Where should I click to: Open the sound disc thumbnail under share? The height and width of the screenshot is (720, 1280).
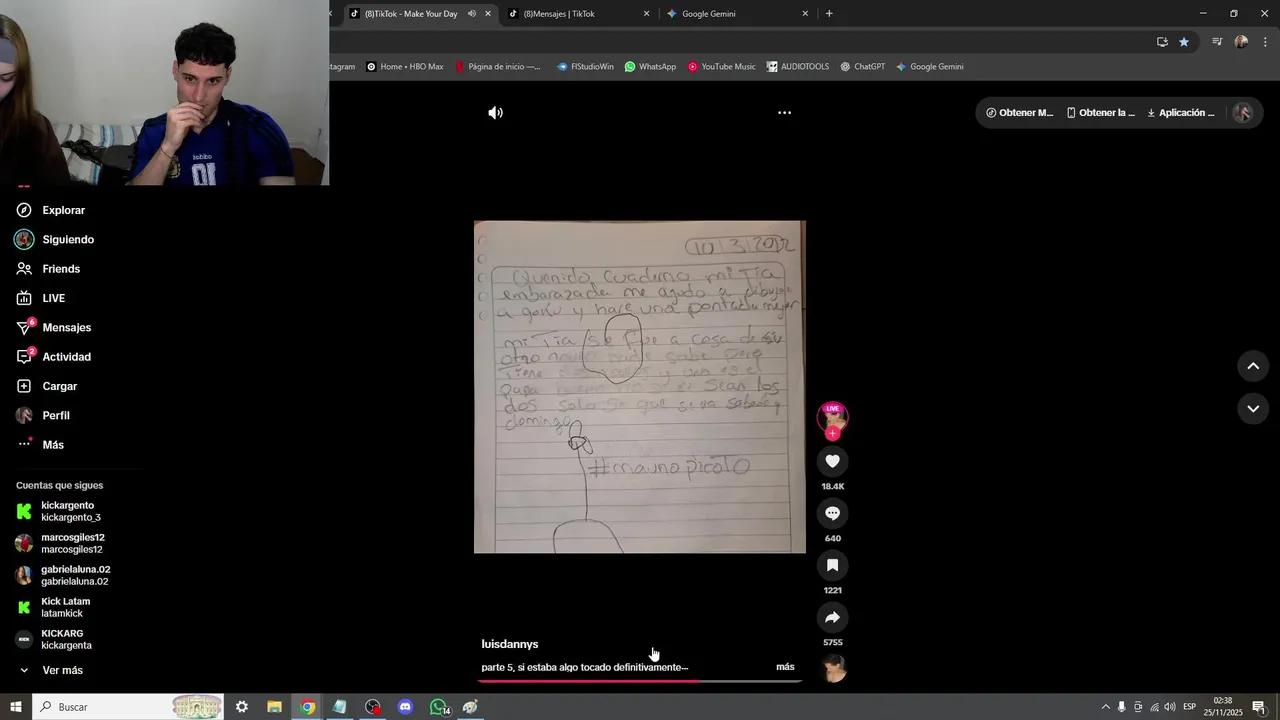coord(833,669)
